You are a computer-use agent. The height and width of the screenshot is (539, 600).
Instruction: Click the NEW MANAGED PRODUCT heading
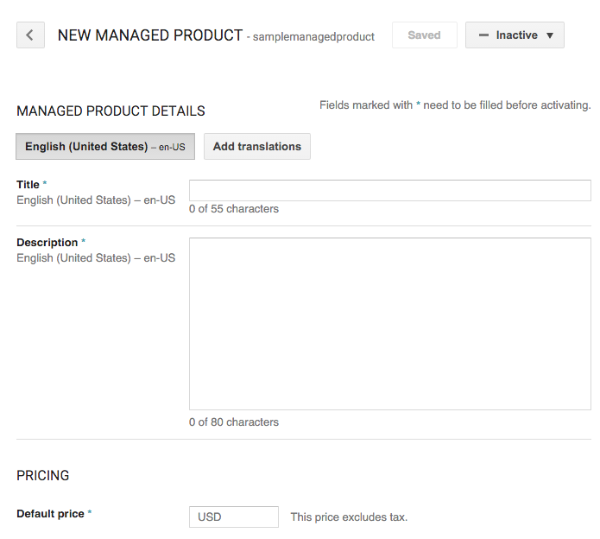point(150,36)
